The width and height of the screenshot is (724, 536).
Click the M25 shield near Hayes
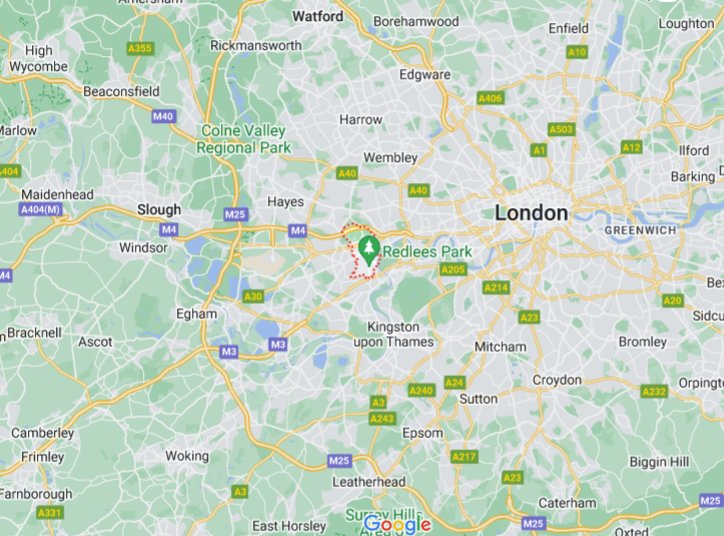[235, 214]
